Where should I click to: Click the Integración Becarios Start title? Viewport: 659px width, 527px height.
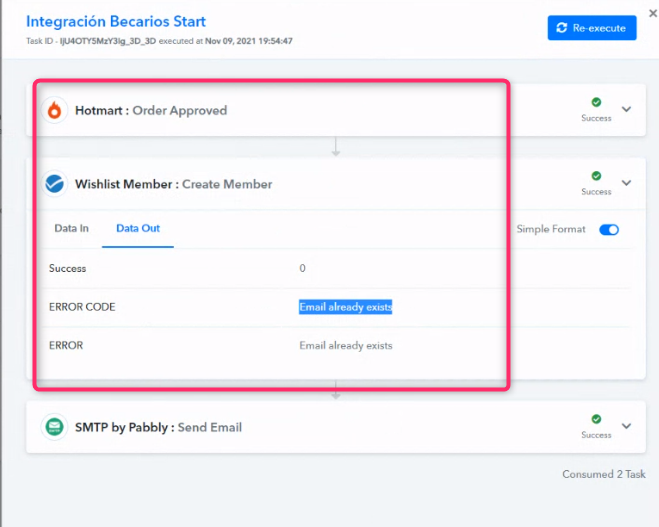pyautogui.click(x=116, y=21)
